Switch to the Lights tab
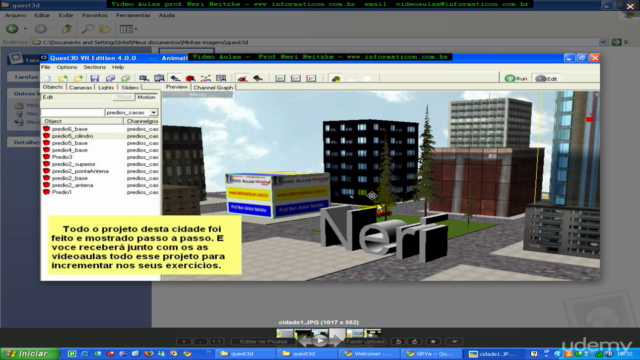 coord(106,87)
